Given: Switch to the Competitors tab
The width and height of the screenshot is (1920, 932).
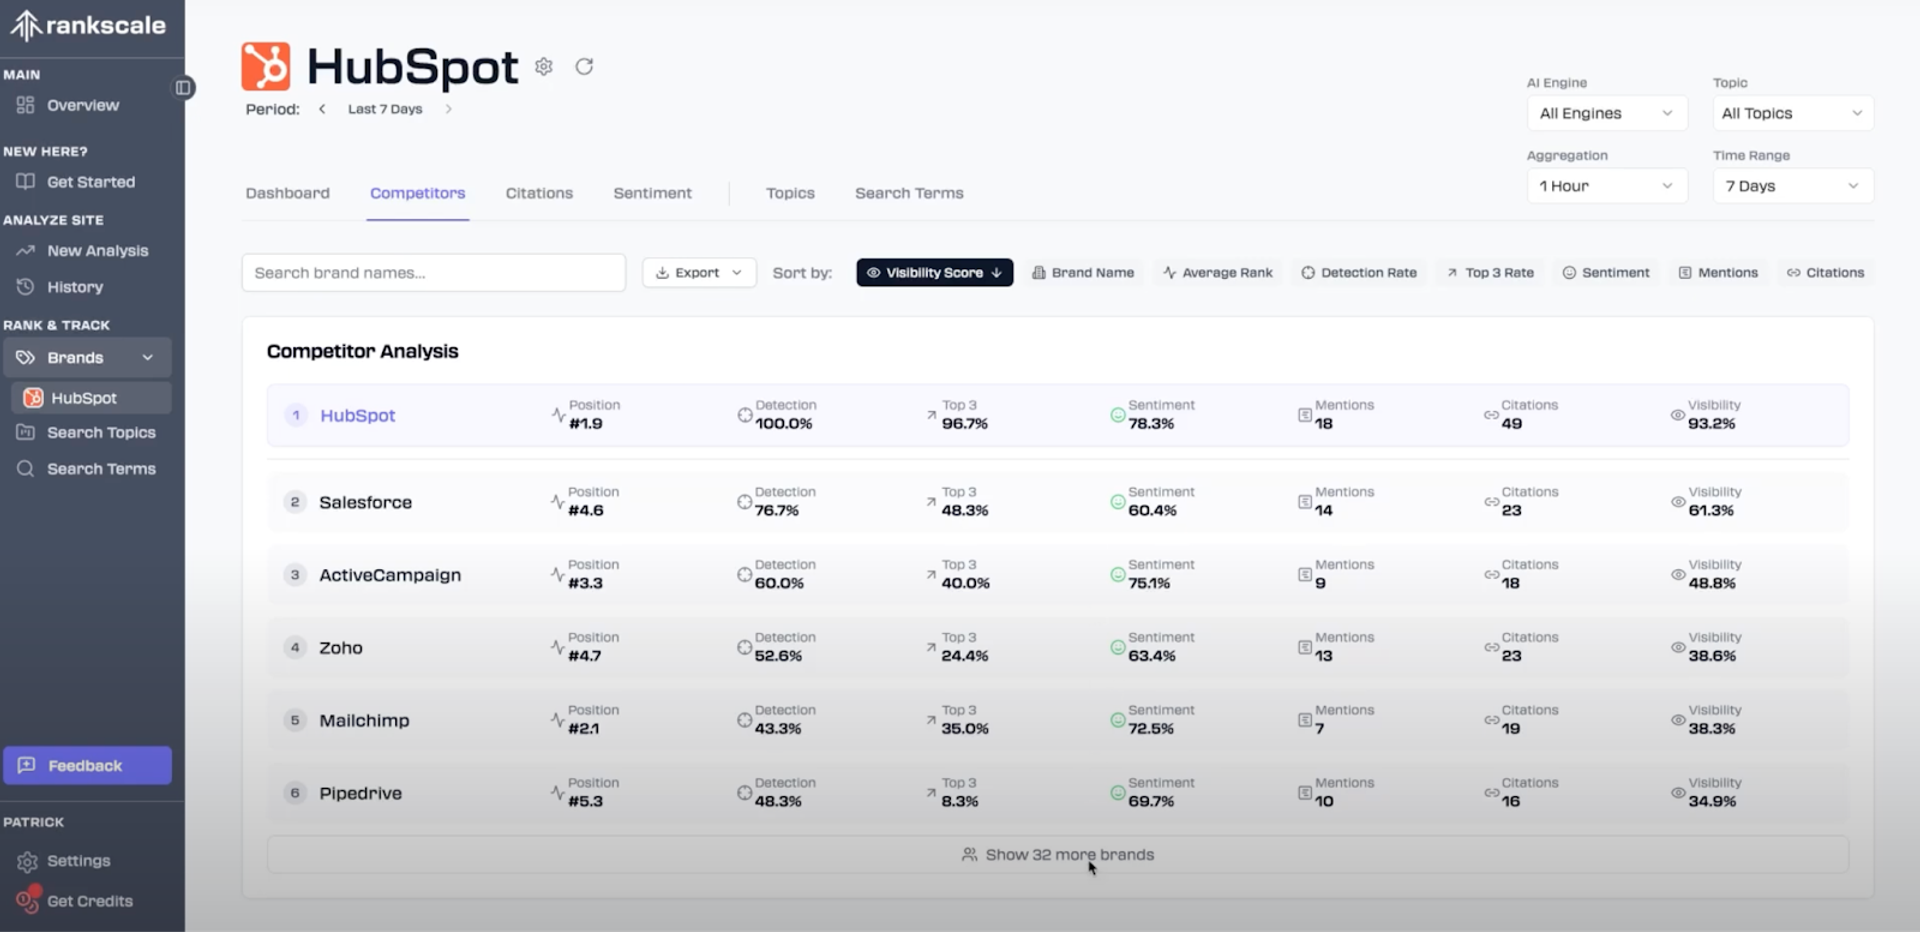Looking at the screenshot, I should pos(418,193).
